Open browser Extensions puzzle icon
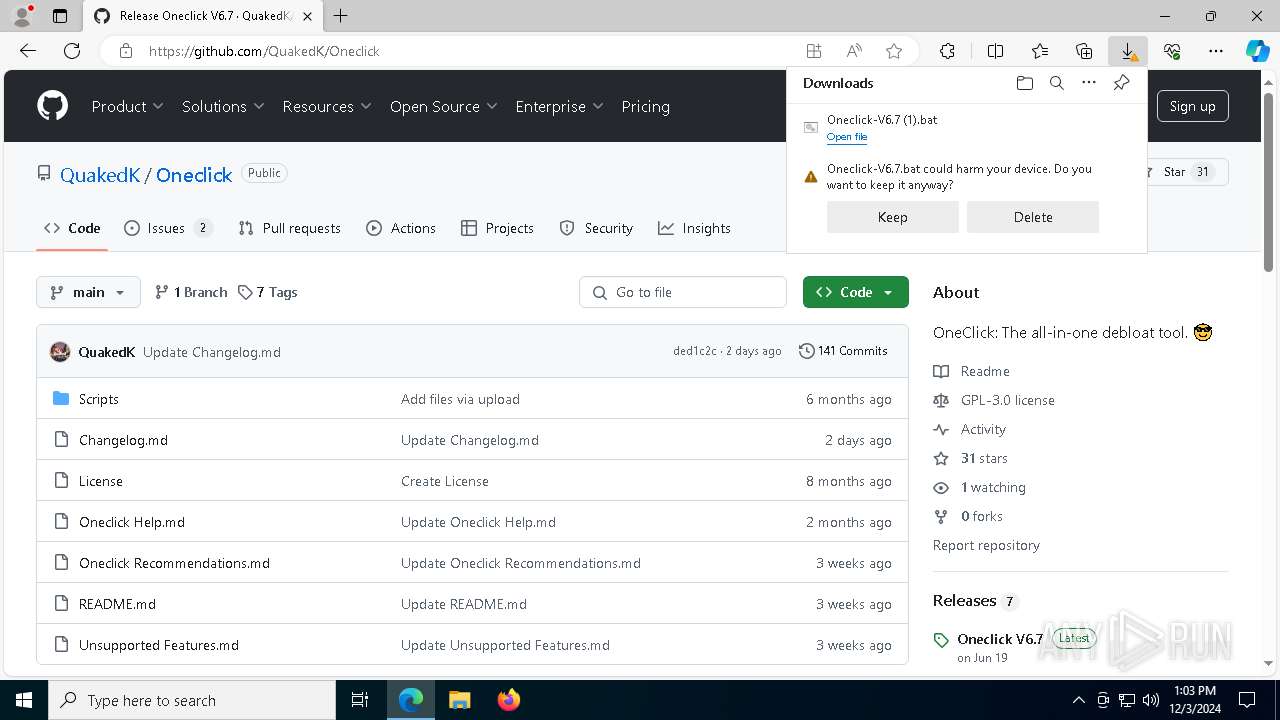Image resolution: width=1280 pixels, height=720 pixels. point(947,51)
